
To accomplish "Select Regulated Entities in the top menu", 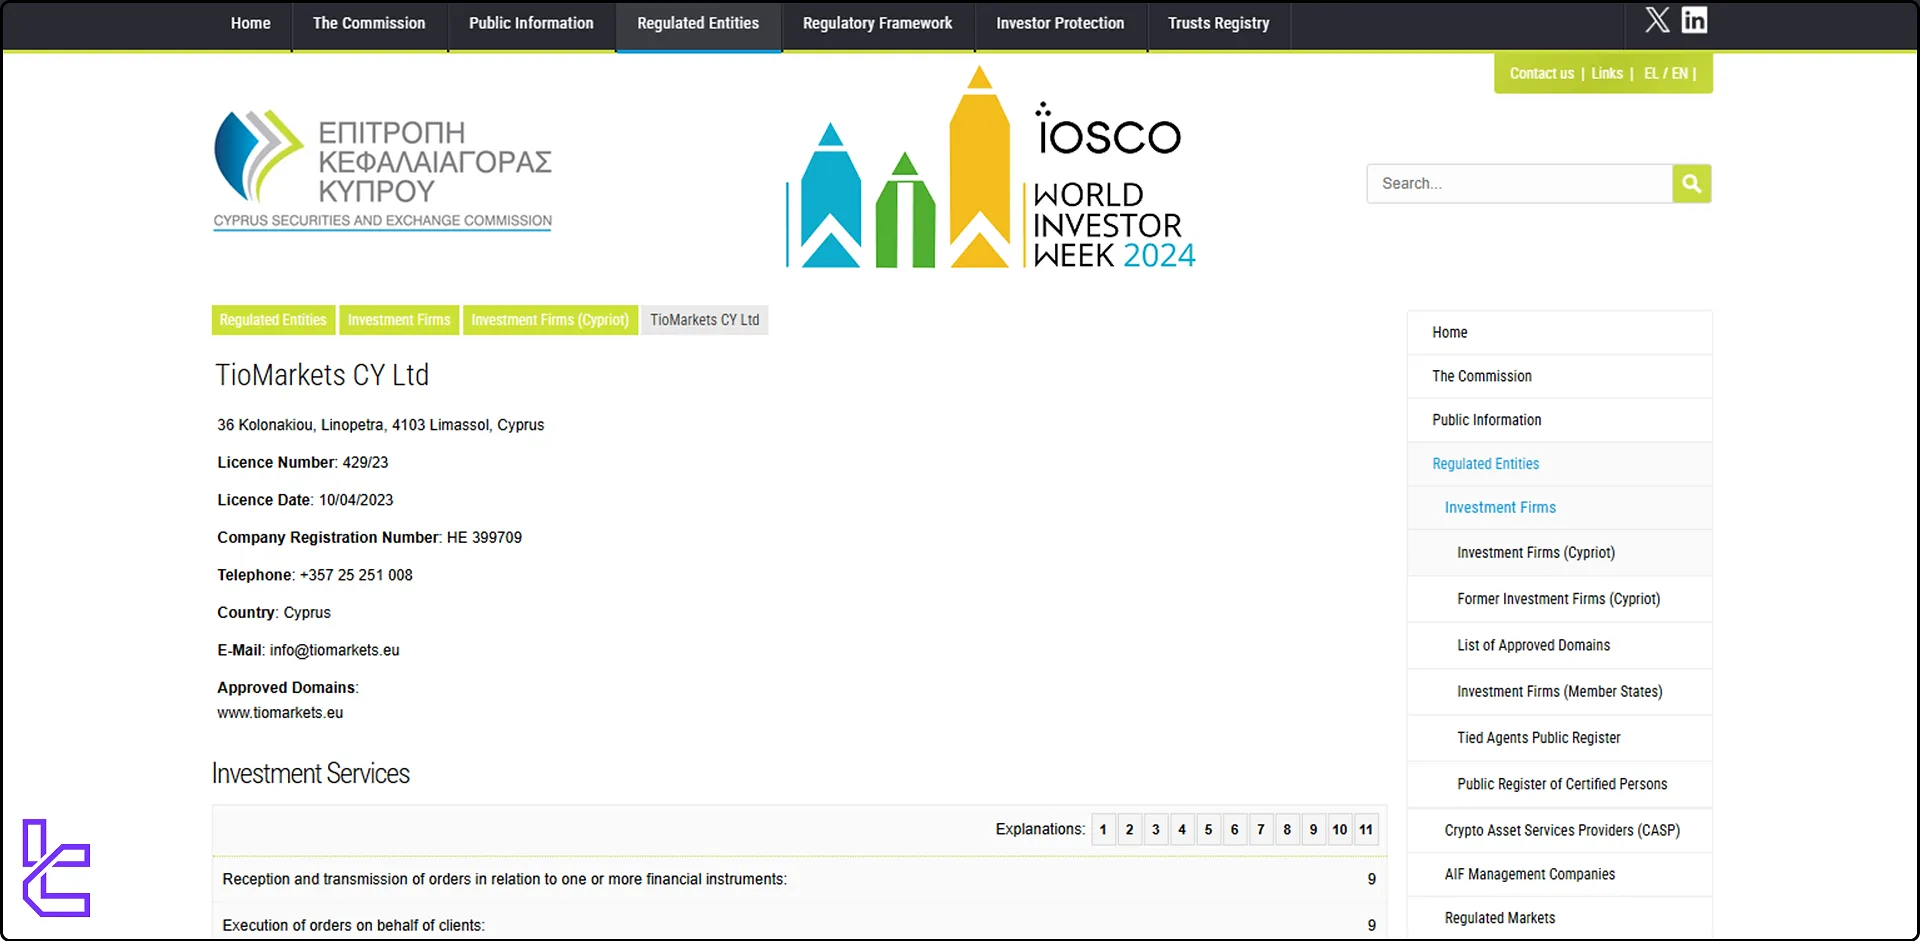I will 698,24.
